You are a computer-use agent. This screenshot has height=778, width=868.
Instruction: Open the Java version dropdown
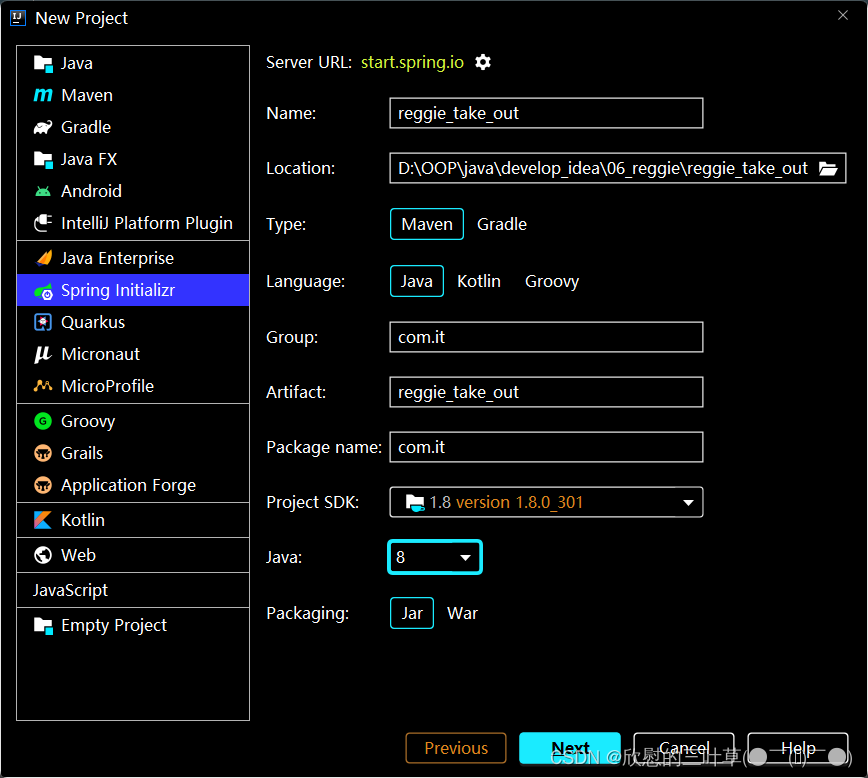tap(435, 557)
